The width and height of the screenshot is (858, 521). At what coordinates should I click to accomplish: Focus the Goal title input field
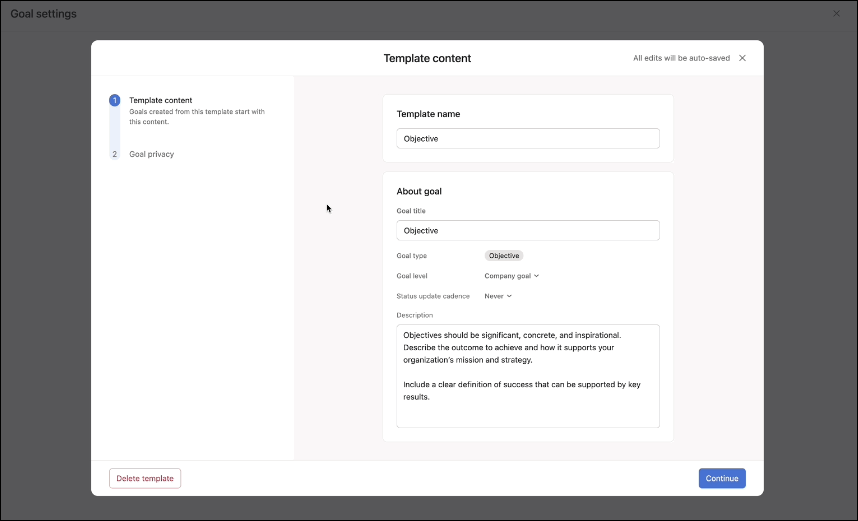(527, 230)
